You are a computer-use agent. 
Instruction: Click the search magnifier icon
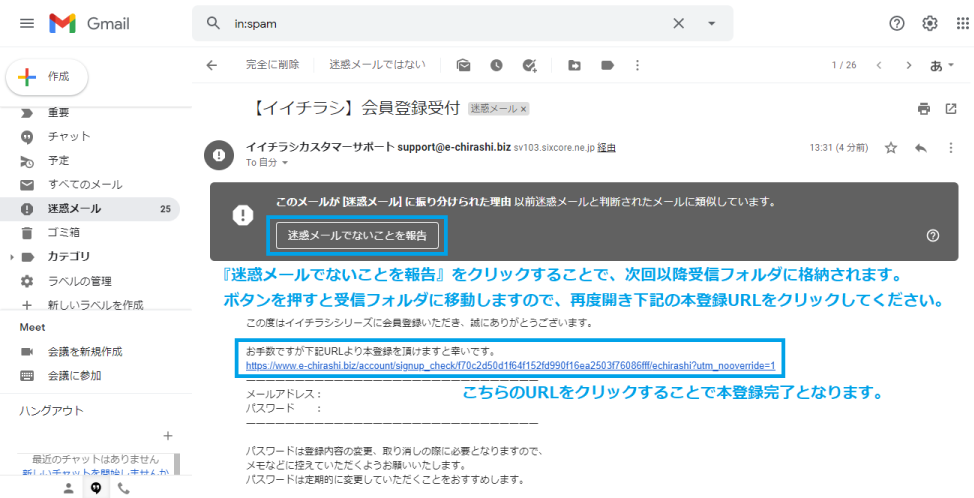[213, 24]
